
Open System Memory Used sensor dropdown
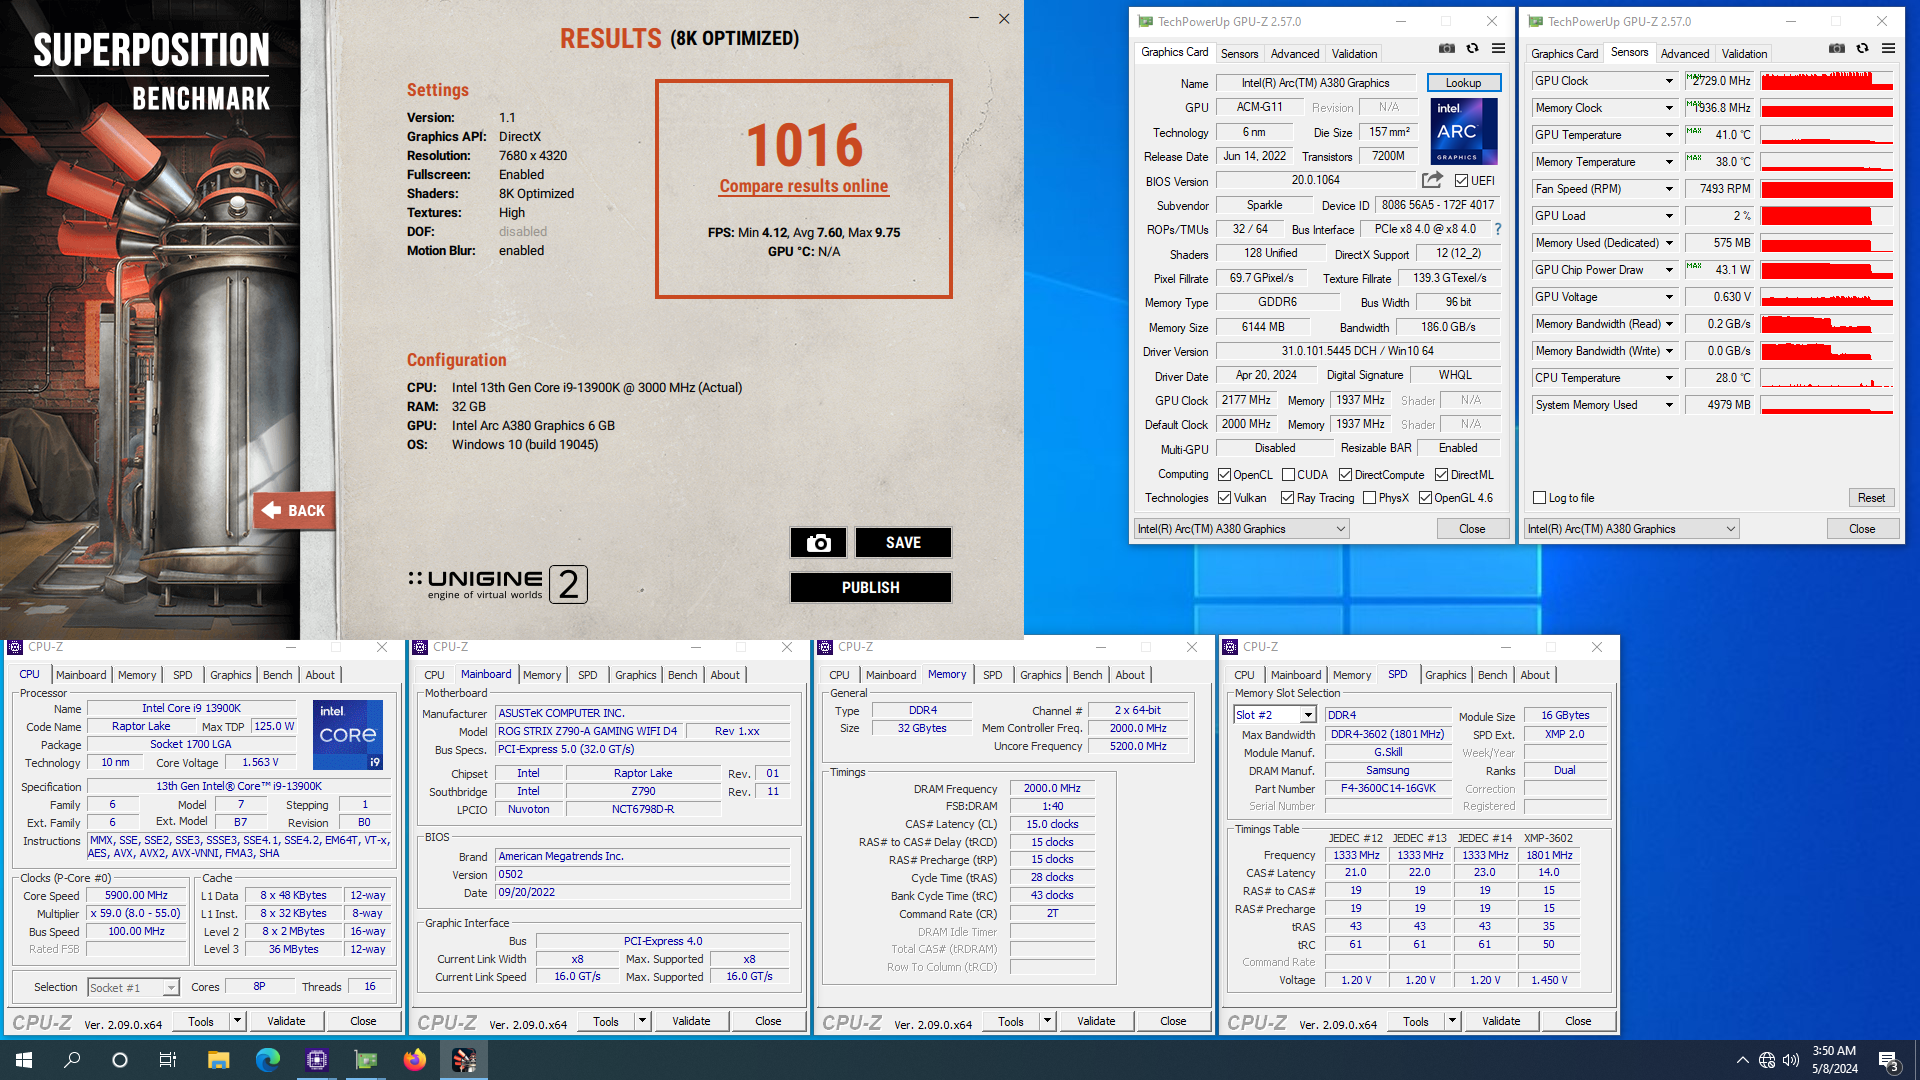pyautogui.click(x=1668, y=405)
